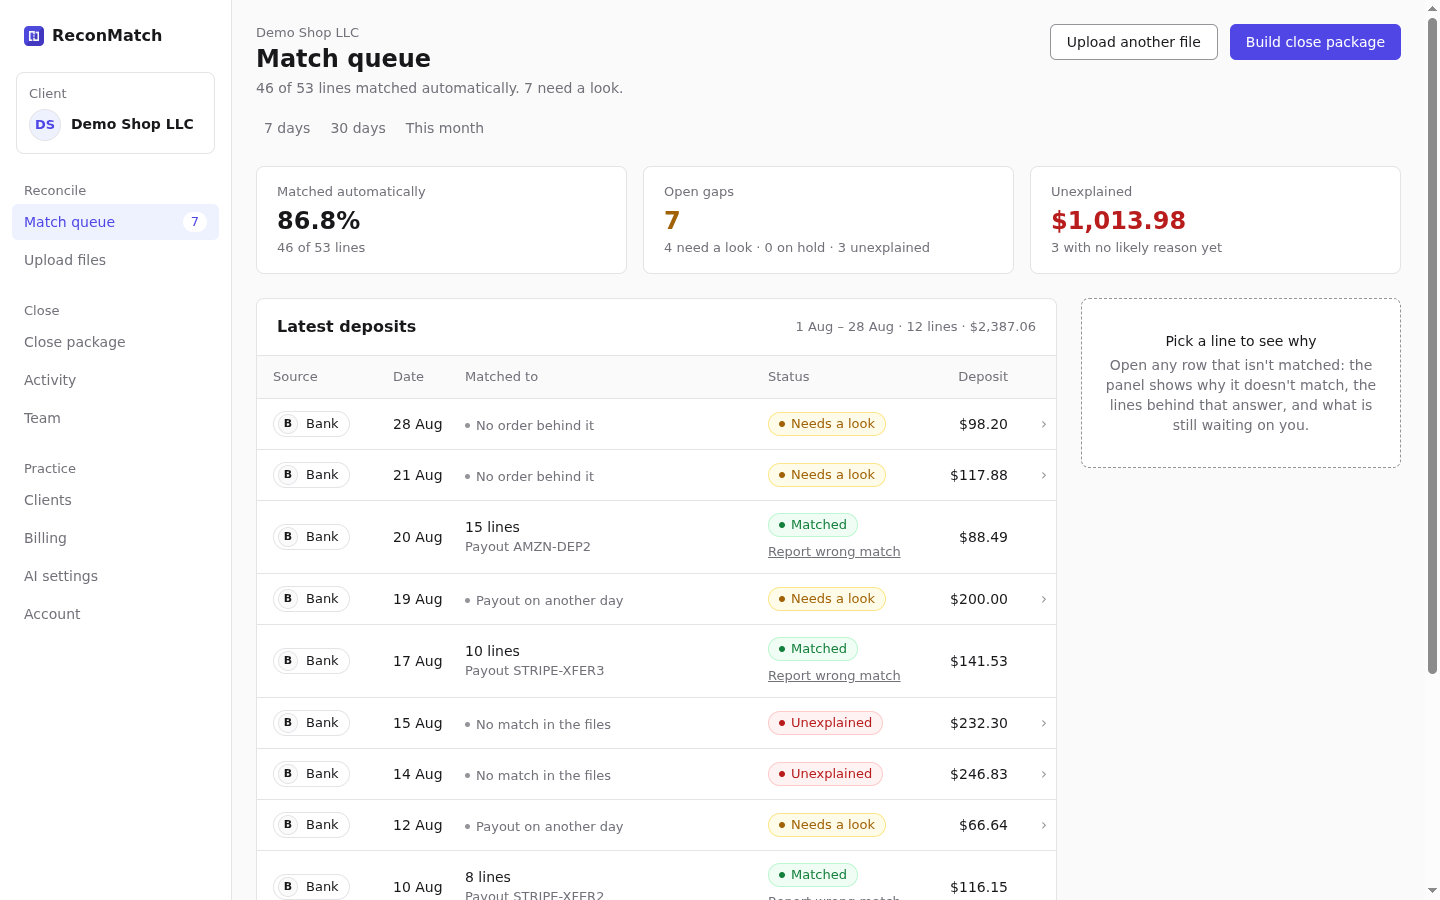This screenshot has height=900, width=1440.
Task: Click the ReconMatch logo icon
Action: click(34, 36)
